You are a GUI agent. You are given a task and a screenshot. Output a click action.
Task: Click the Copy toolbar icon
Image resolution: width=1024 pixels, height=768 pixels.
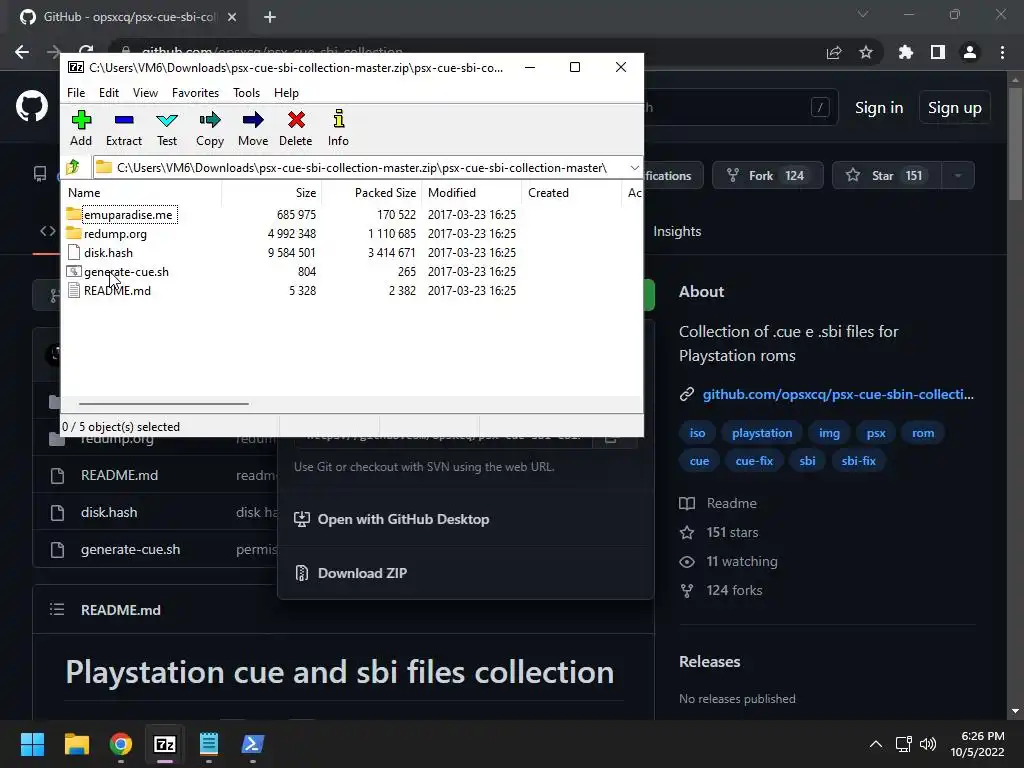(210, 128)
